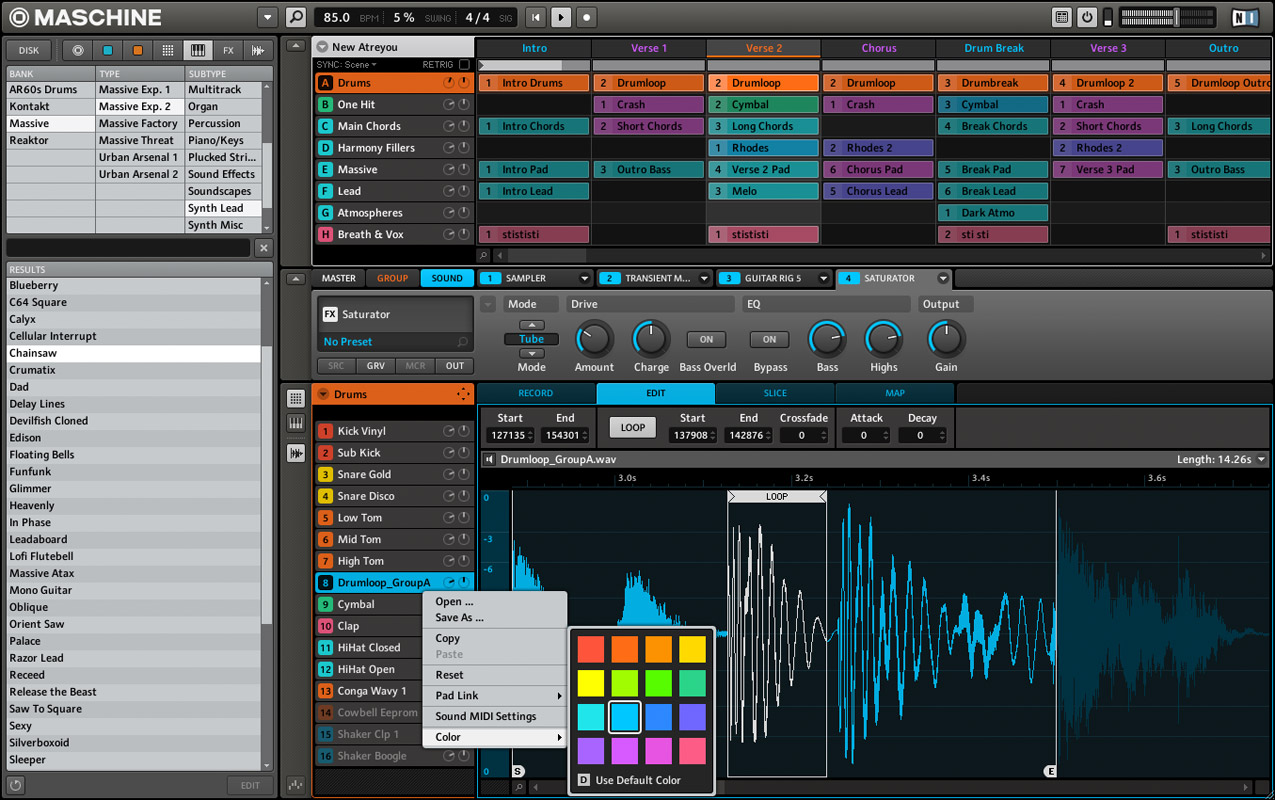The height and width of the screenshot is (800, 1275).
Task: Toggle the GRV button
Action: tap(375, 366)
